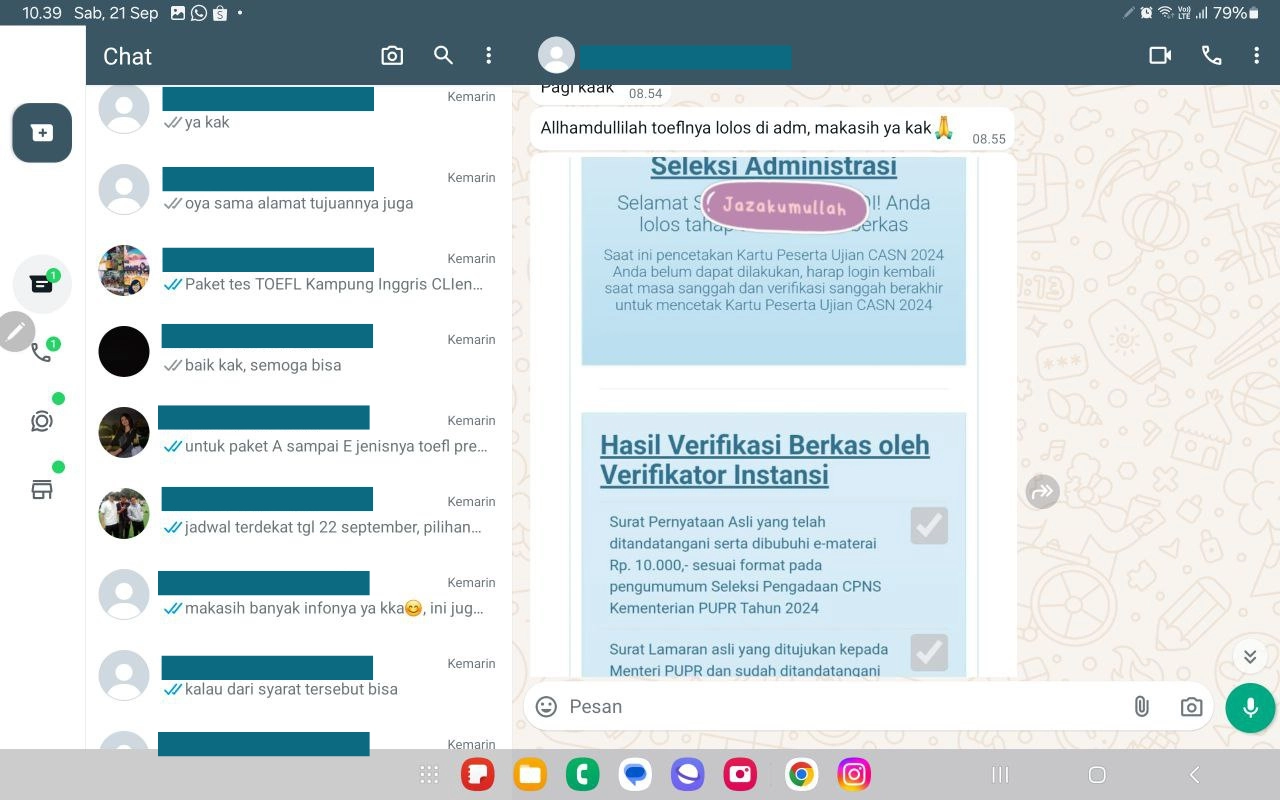Tap the attachment paperclip icon
This screenshot has height=800, width=1280.
tap(1141, 707)
